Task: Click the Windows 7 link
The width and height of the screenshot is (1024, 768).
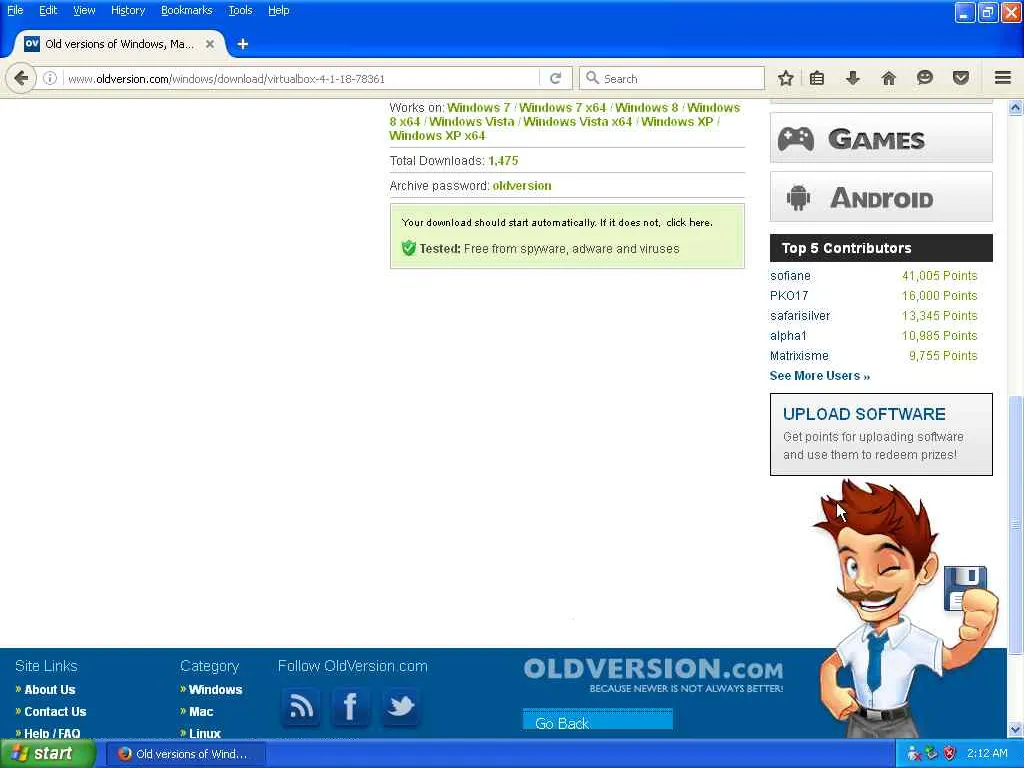Action: tap(478, 108)
